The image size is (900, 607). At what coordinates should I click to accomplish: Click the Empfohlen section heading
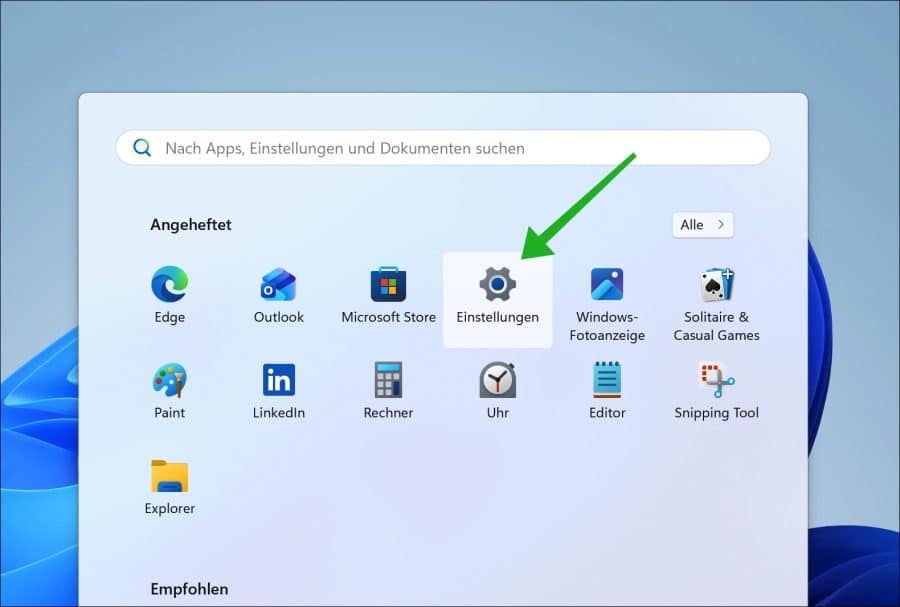[x=189, y=589]
